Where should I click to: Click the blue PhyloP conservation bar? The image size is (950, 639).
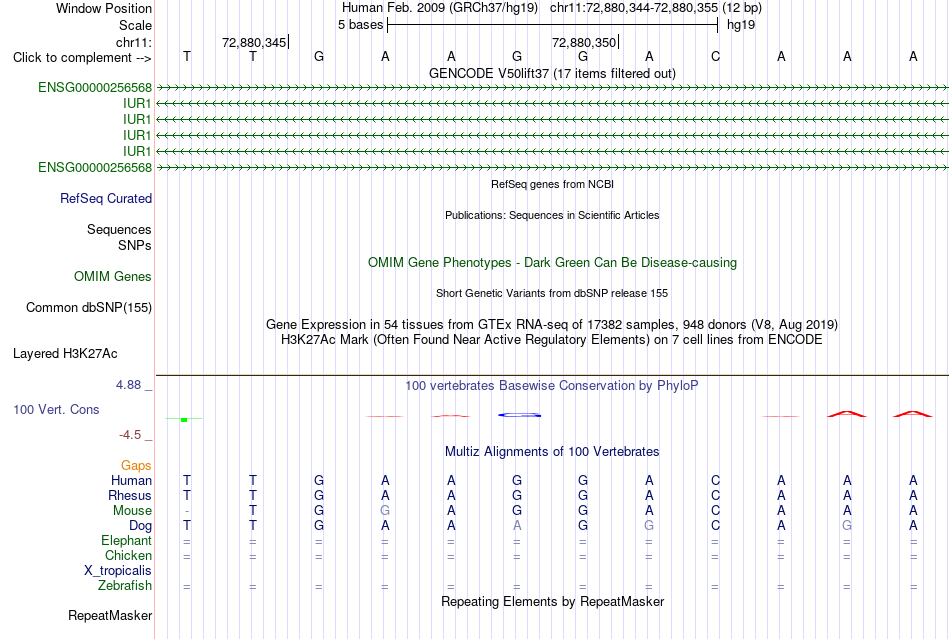520,415
